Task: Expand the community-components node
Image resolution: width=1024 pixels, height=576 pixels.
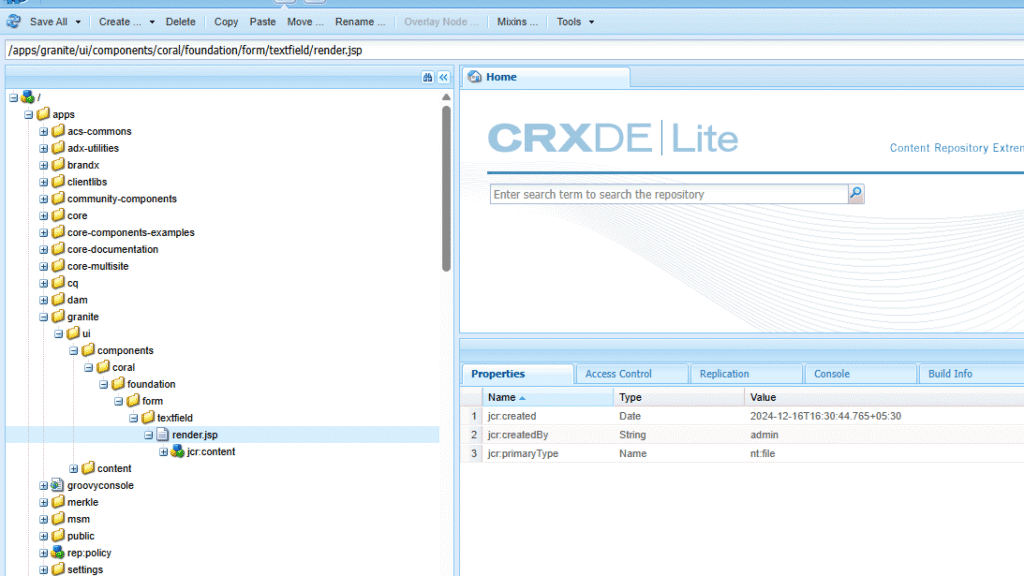Action: point(44,199)
